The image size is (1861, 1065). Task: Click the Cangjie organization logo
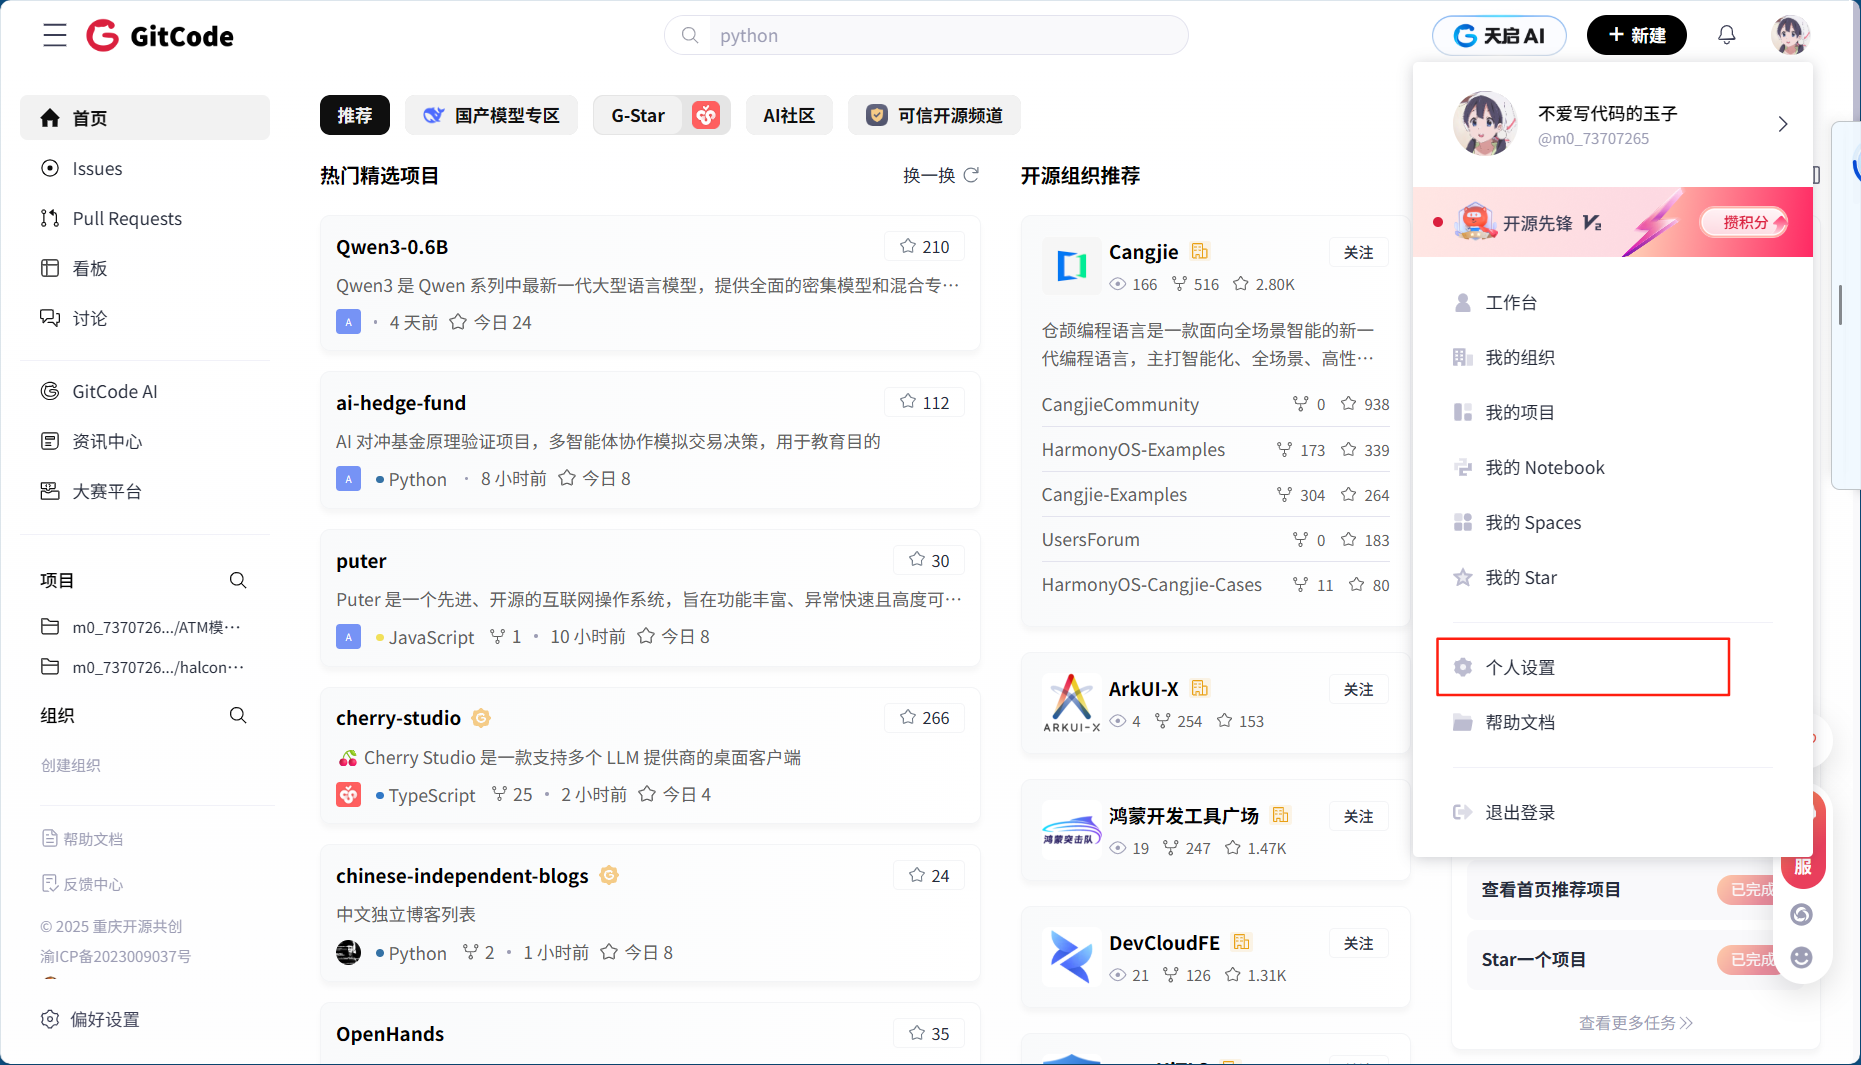point(1071,265)
